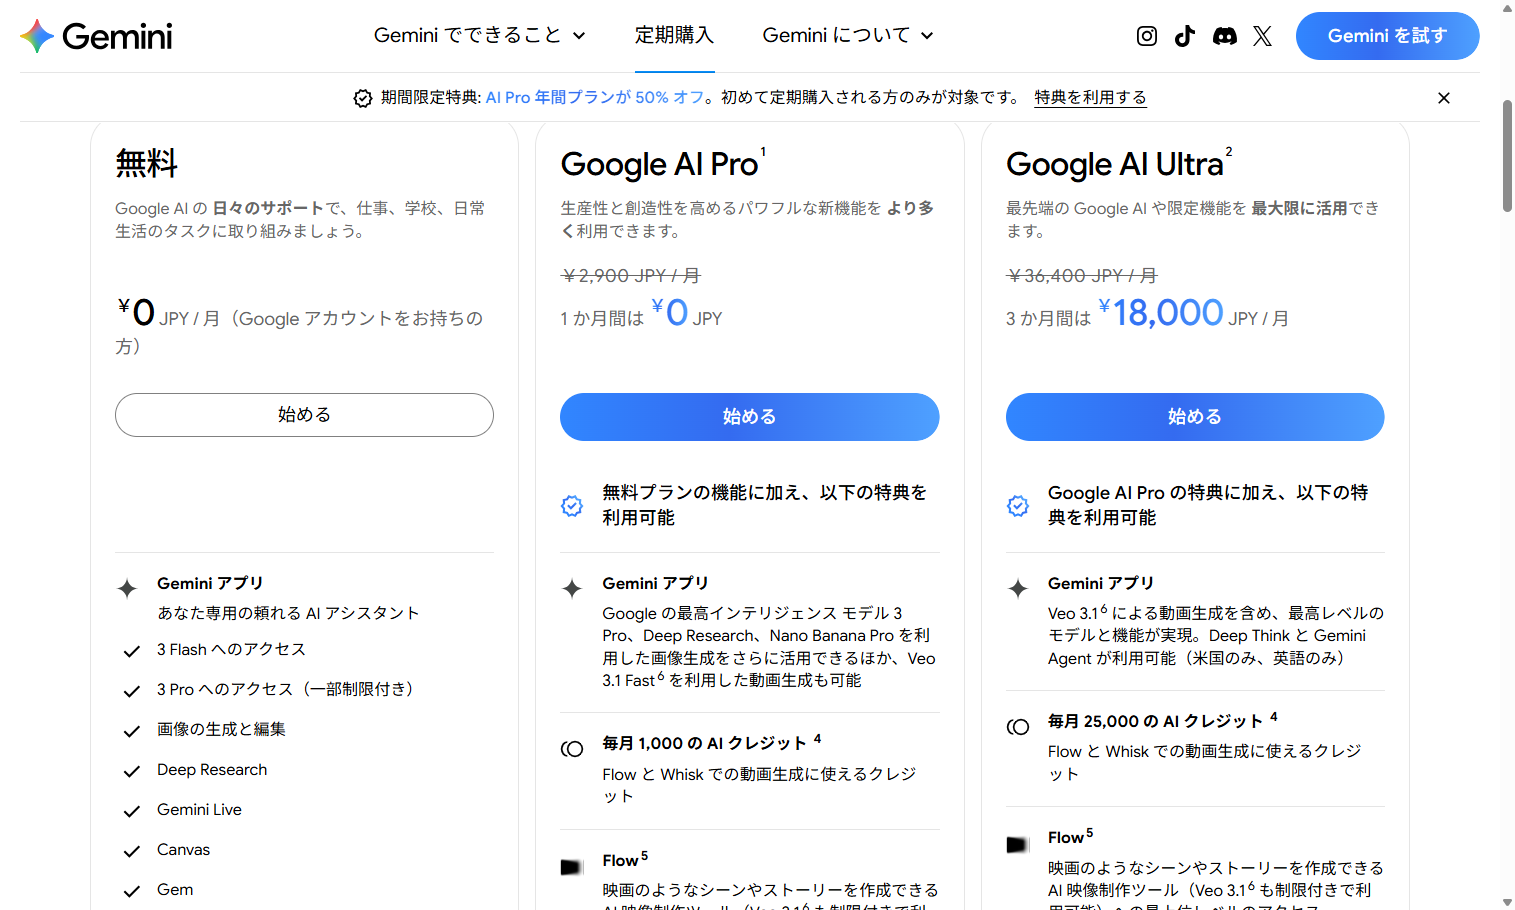Click 始める under Google AI Pro
This screenshot has width=1515, height=910.
pos(749,417)
